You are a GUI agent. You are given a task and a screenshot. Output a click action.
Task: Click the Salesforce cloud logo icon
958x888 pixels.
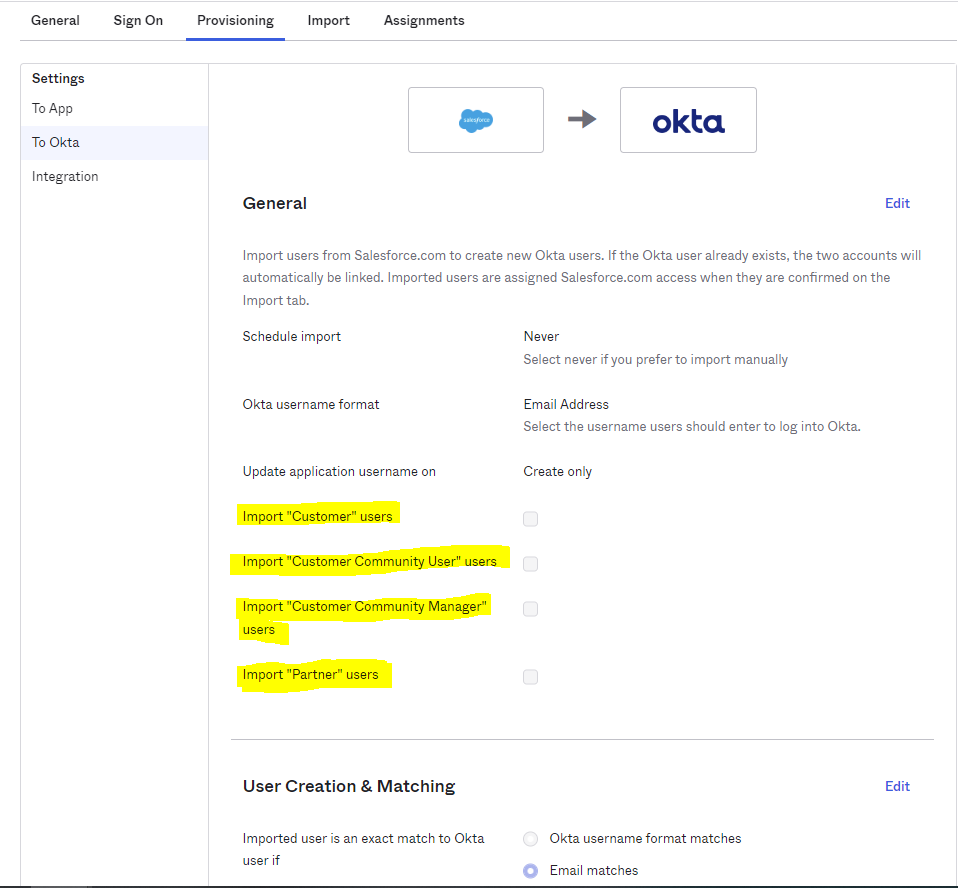(x=476, y=120)
